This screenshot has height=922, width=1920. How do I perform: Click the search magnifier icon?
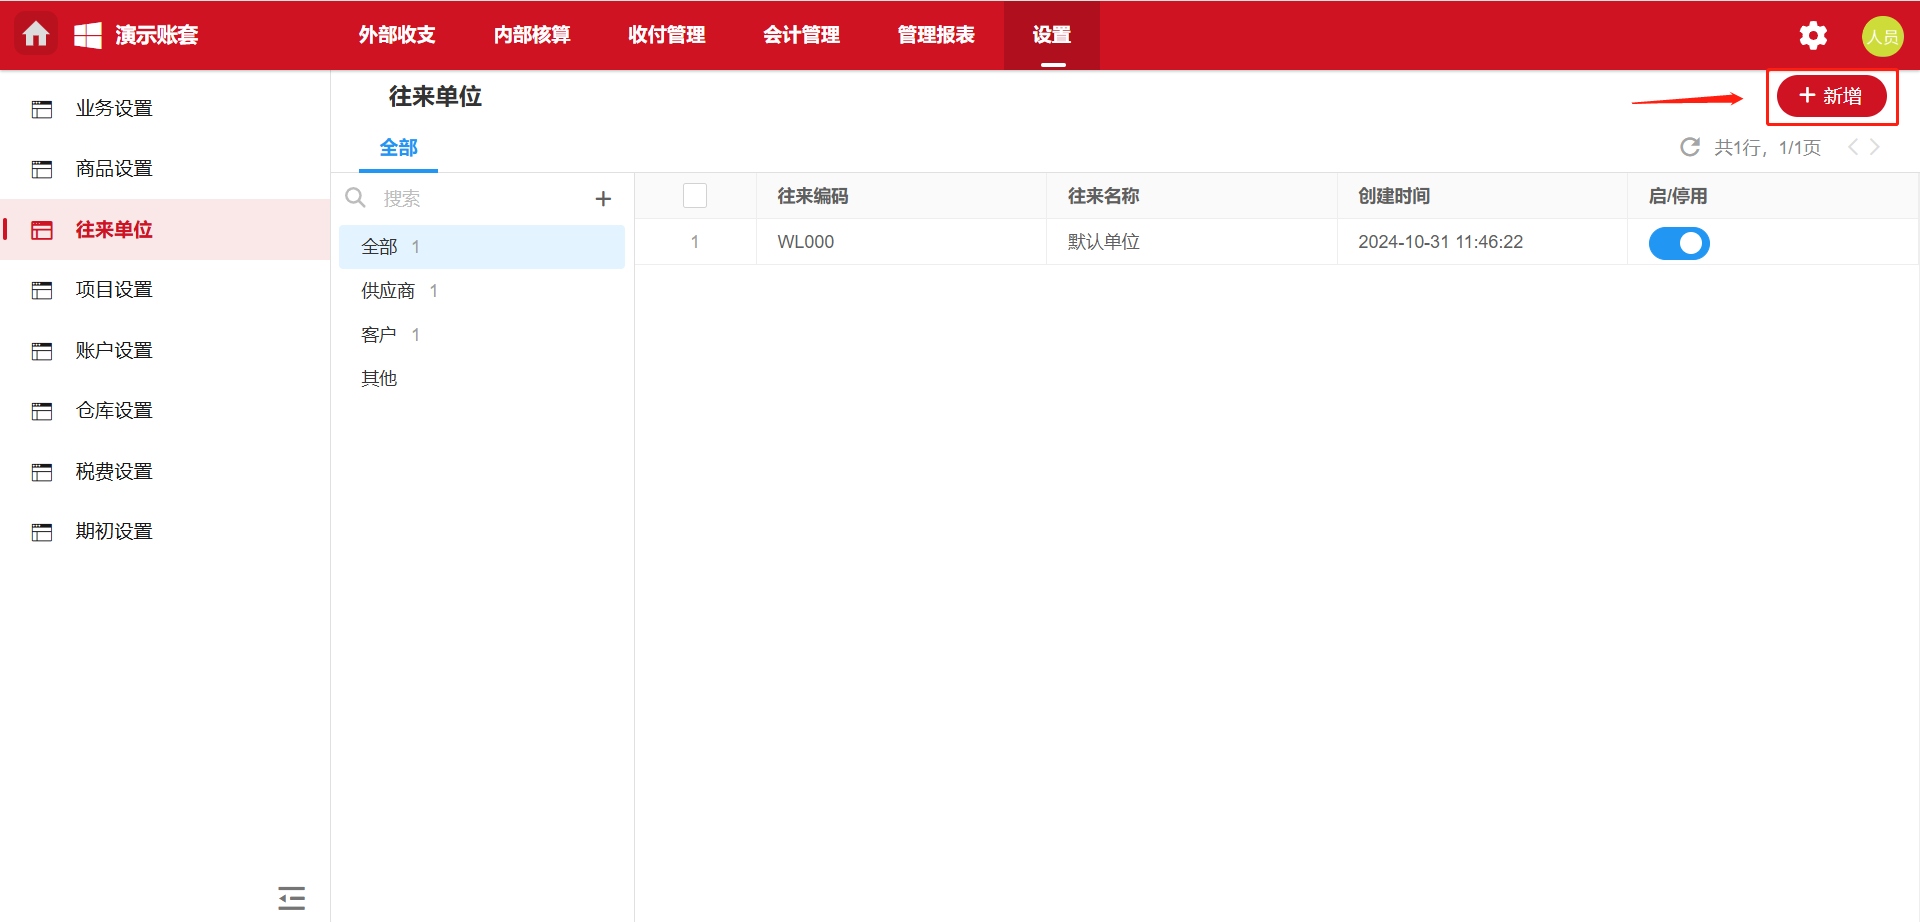pos(355,198)
